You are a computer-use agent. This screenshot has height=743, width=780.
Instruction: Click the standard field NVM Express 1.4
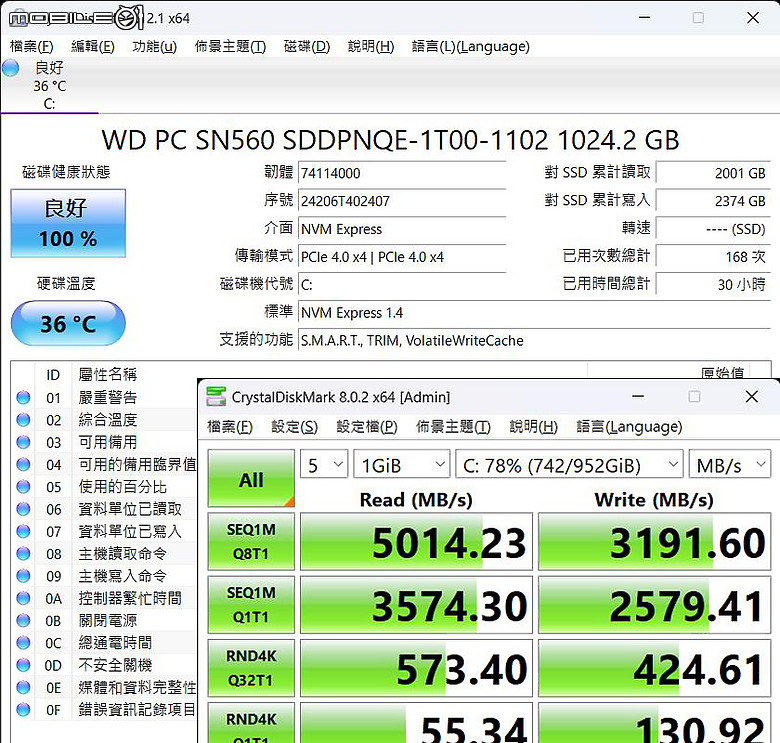tap(534, 313)
